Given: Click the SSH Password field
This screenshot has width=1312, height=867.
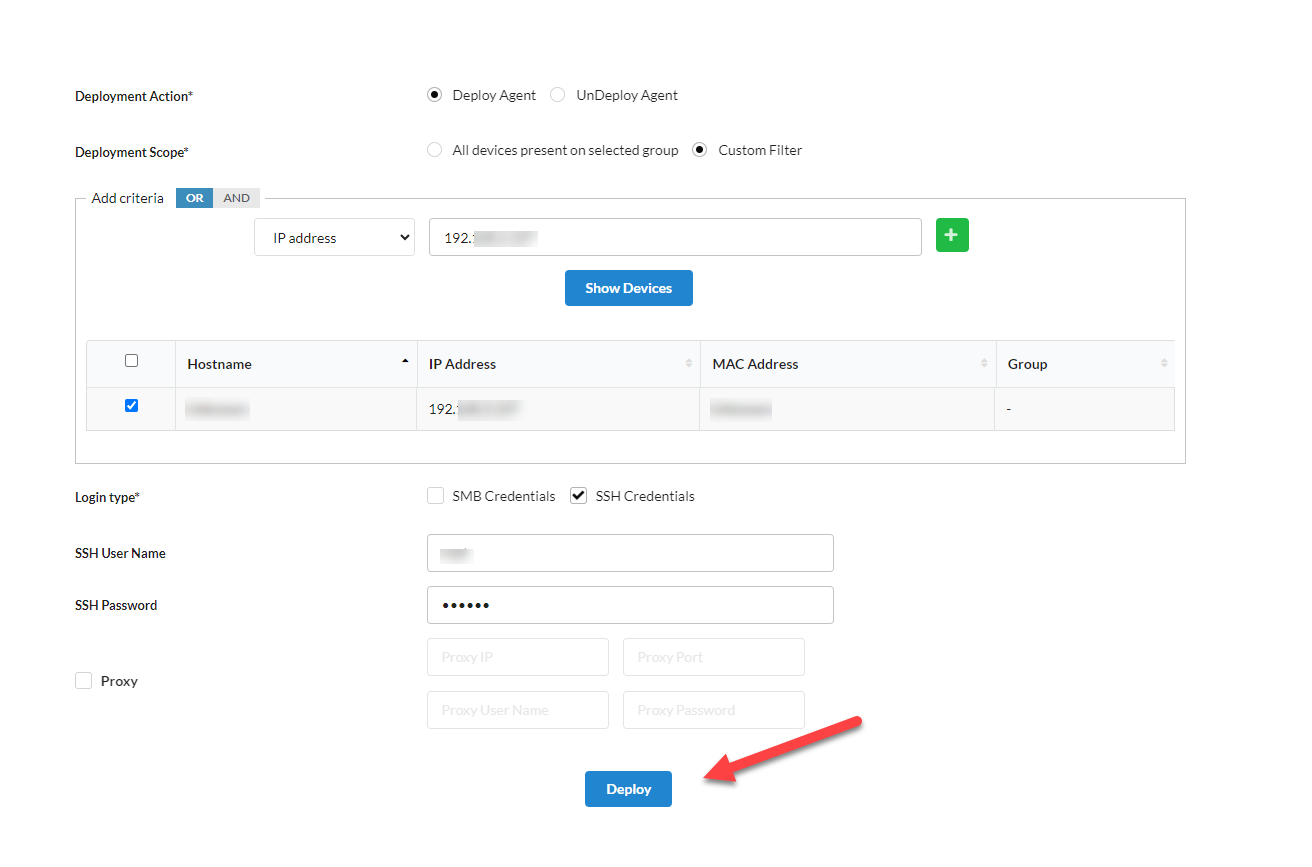Looking at the screenshot, I should [x=630, y=604].
